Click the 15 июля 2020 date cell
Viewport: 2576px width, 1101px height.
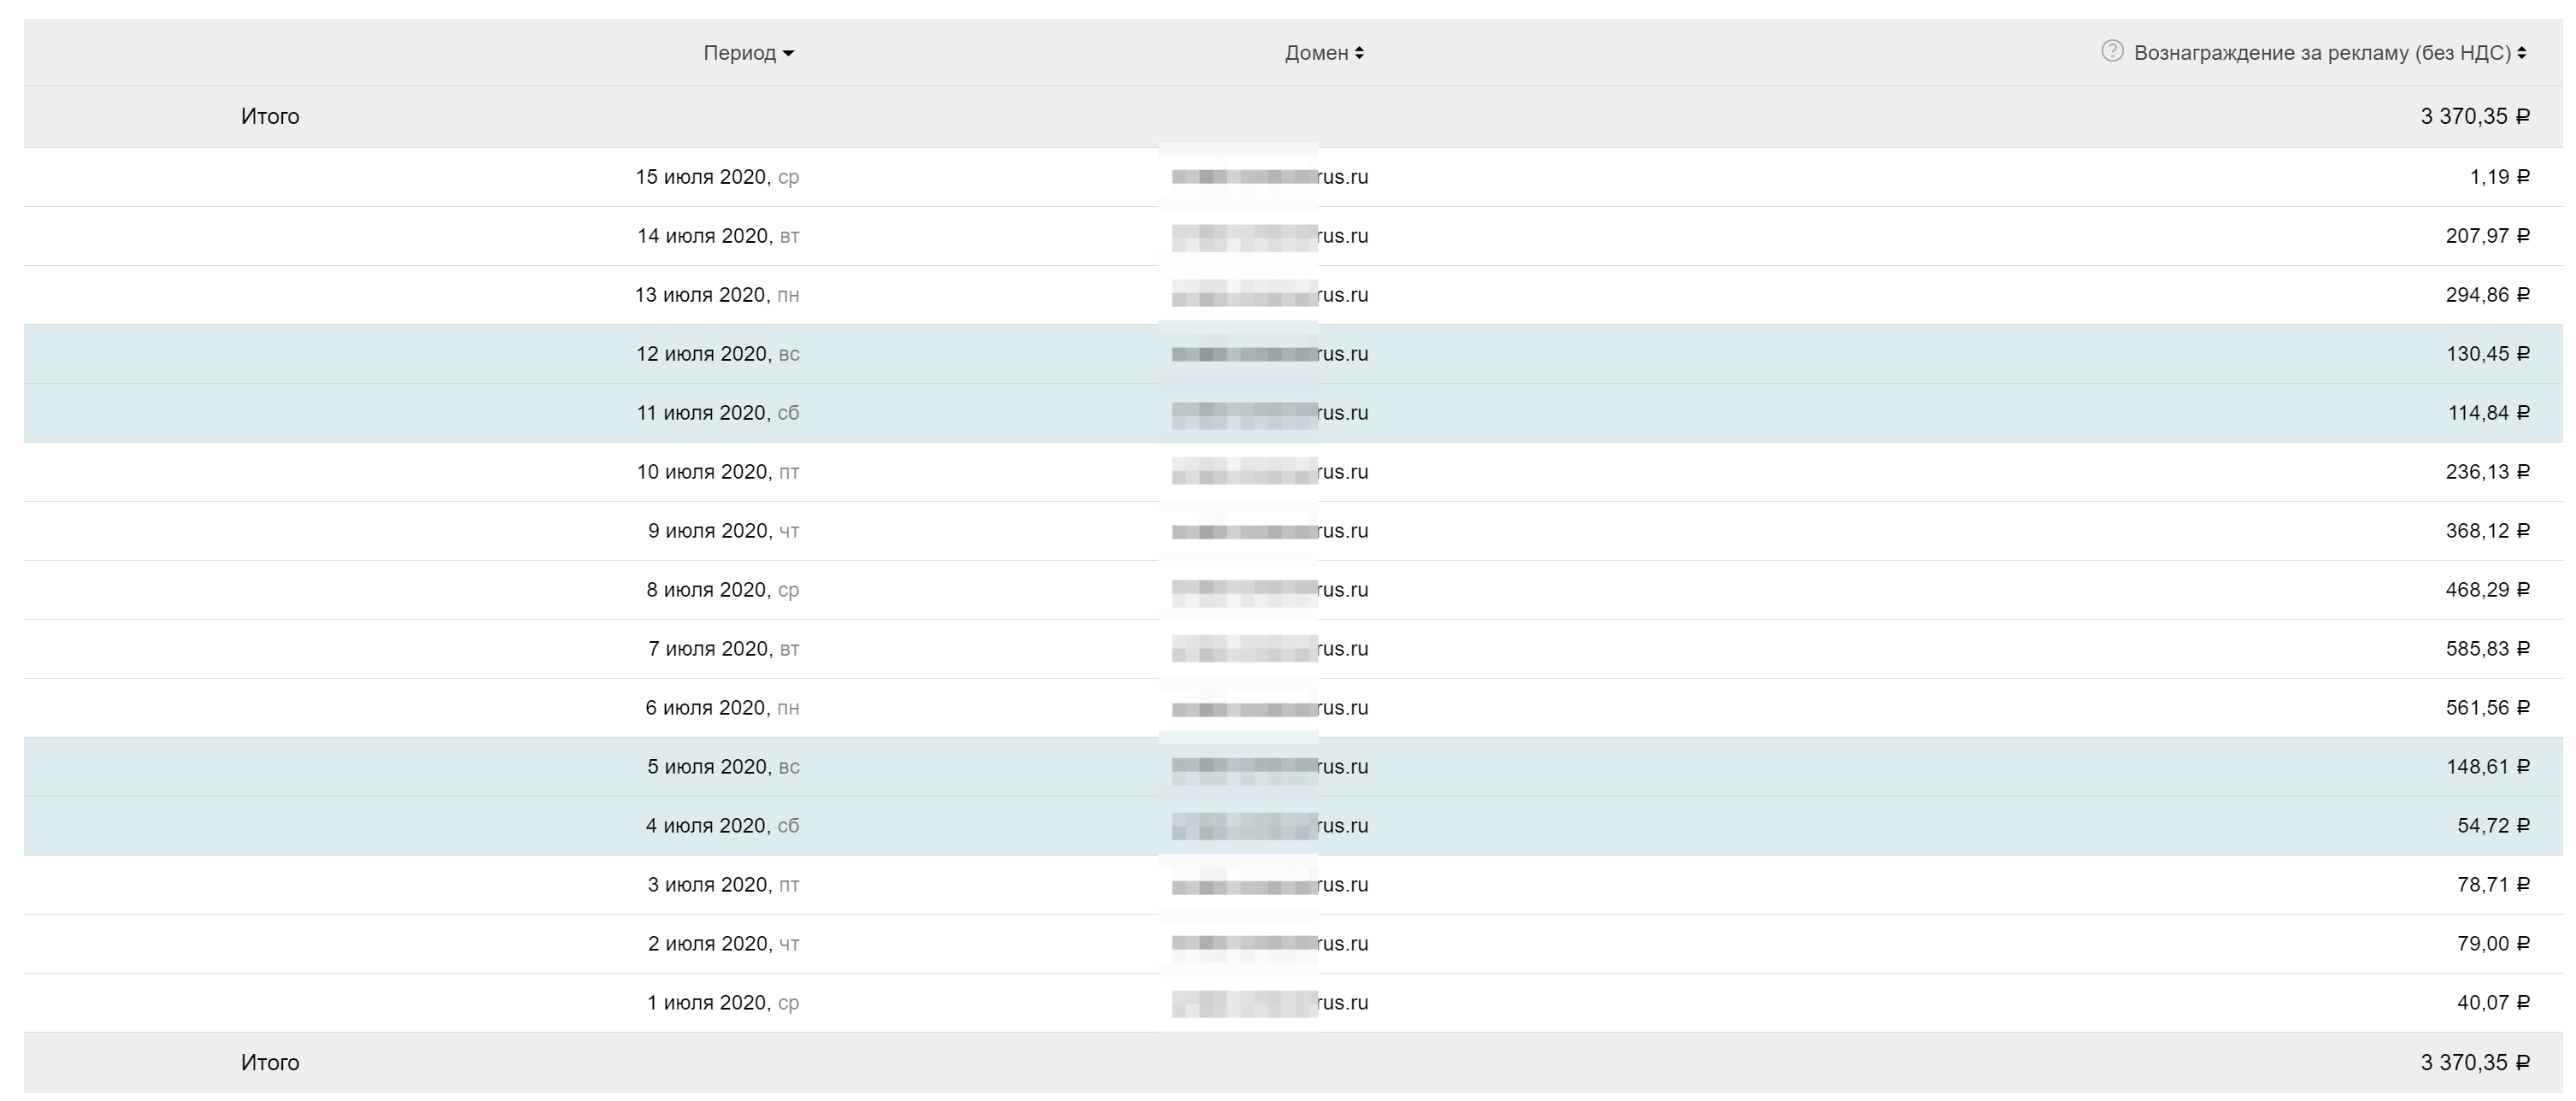click(x=716, y=177)
